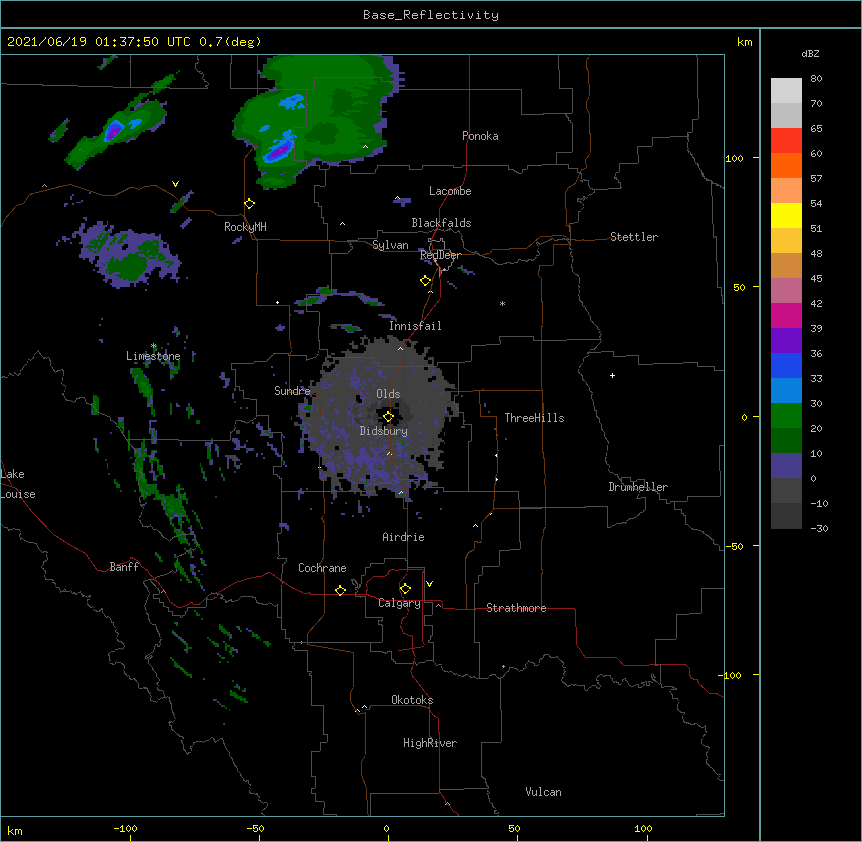The image size is (862, 842).
Task: Click the Banff label
Action: pos(124,567)
